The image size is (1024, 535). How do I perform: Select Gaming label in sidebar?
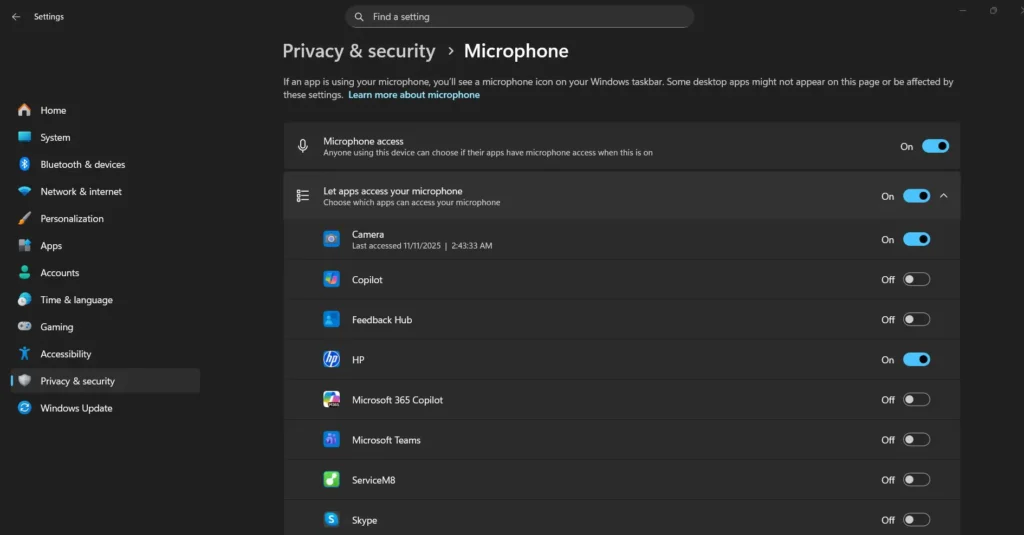pyautogui.click(x=57, y=327)
